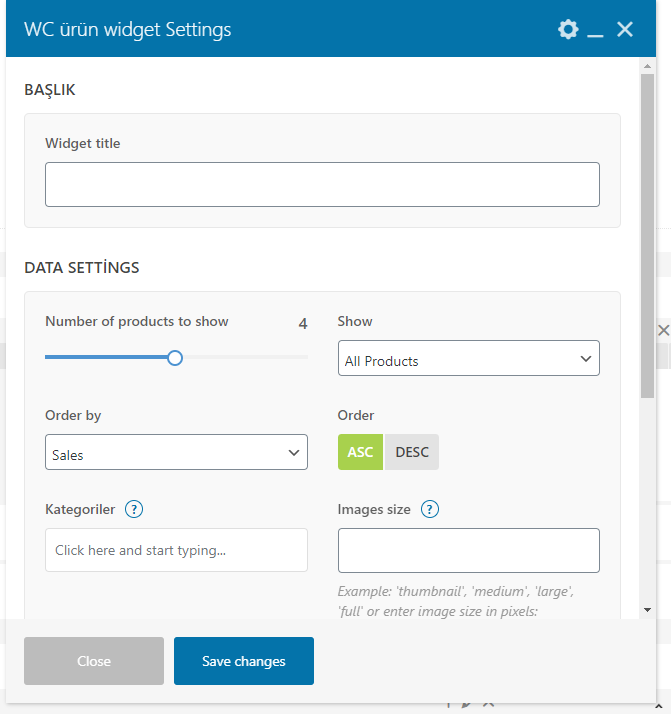Minimize the WC ürün widget Settings panel
The height and width of the screenshot is (717, 671).
point(596,32)
